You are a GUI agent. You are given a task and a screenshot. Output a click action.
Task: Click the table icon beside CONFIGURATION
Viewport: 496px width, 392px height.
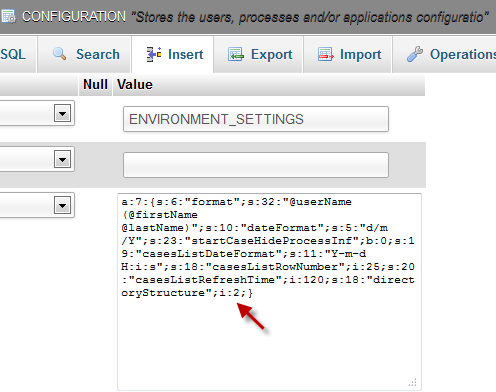[8, 16]
